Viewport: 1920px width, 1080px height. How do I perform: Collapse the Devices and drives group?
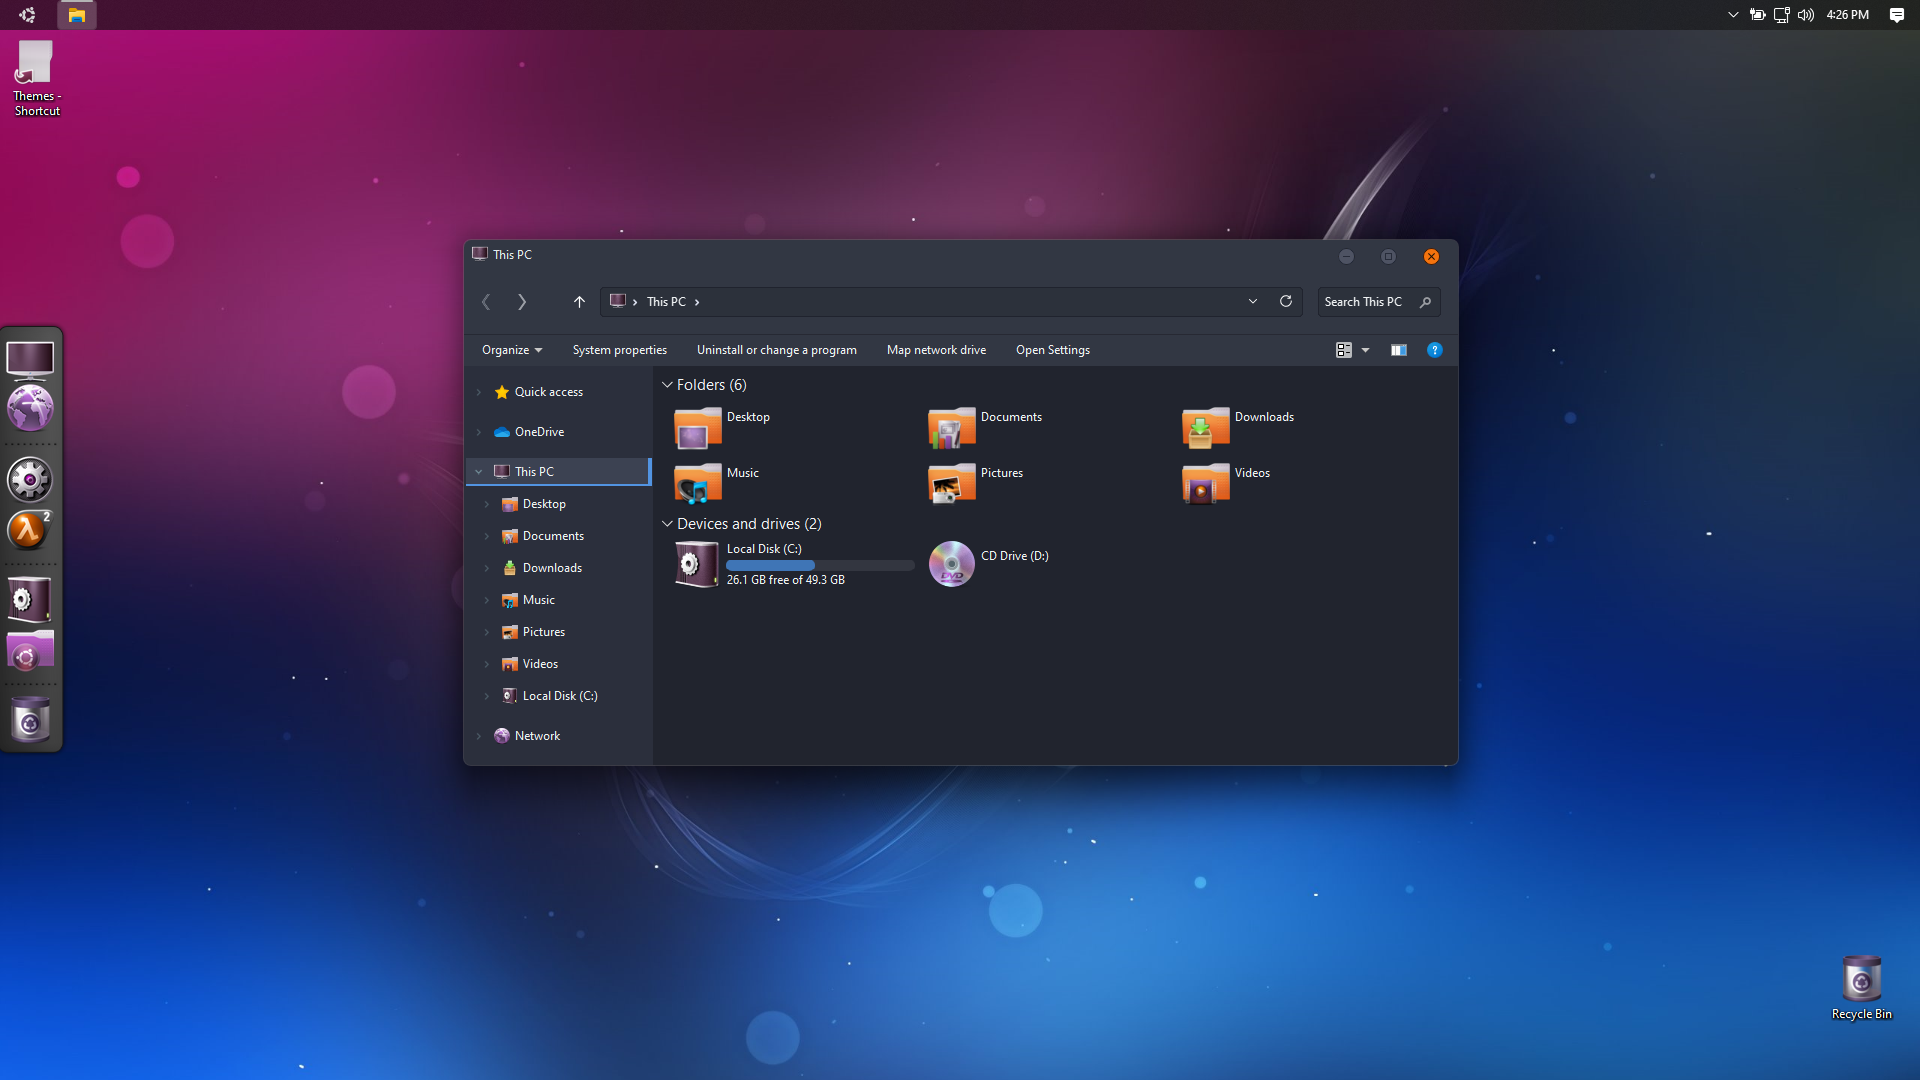(667, 524)
